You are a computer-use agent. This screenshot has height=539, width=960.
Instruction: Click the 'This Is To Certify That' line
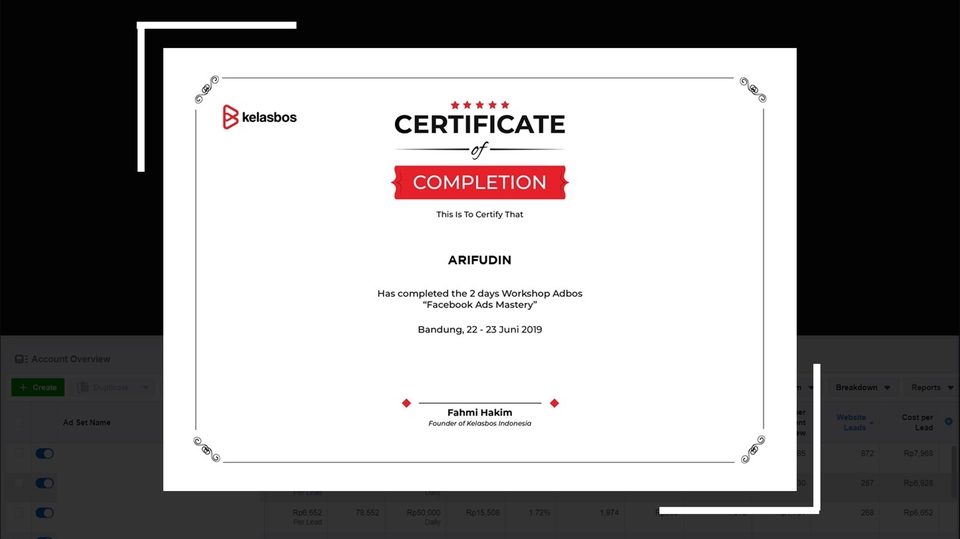(x=479, y=214)
